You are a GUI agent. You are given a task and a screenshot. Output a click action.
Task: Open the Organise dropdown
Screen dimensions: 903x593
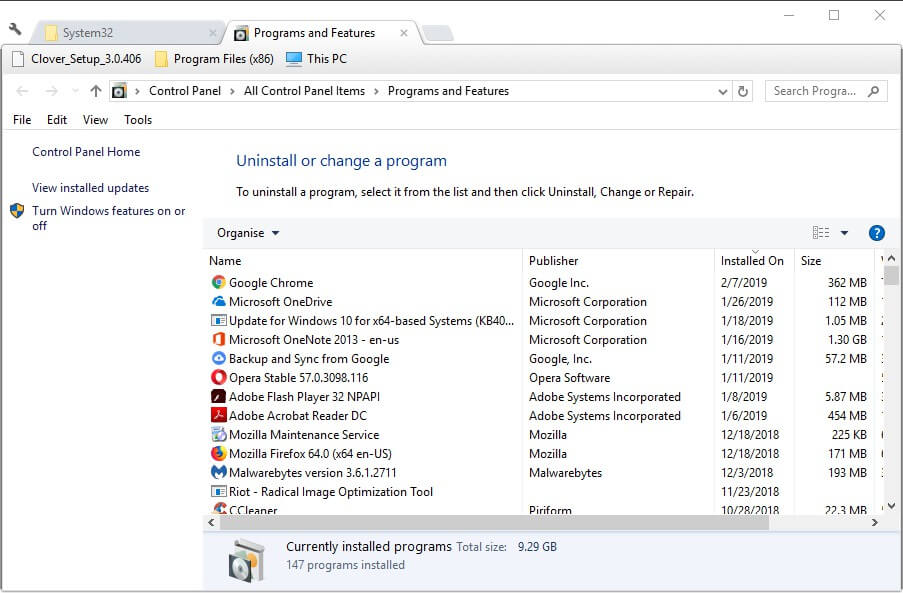[248, 233]
